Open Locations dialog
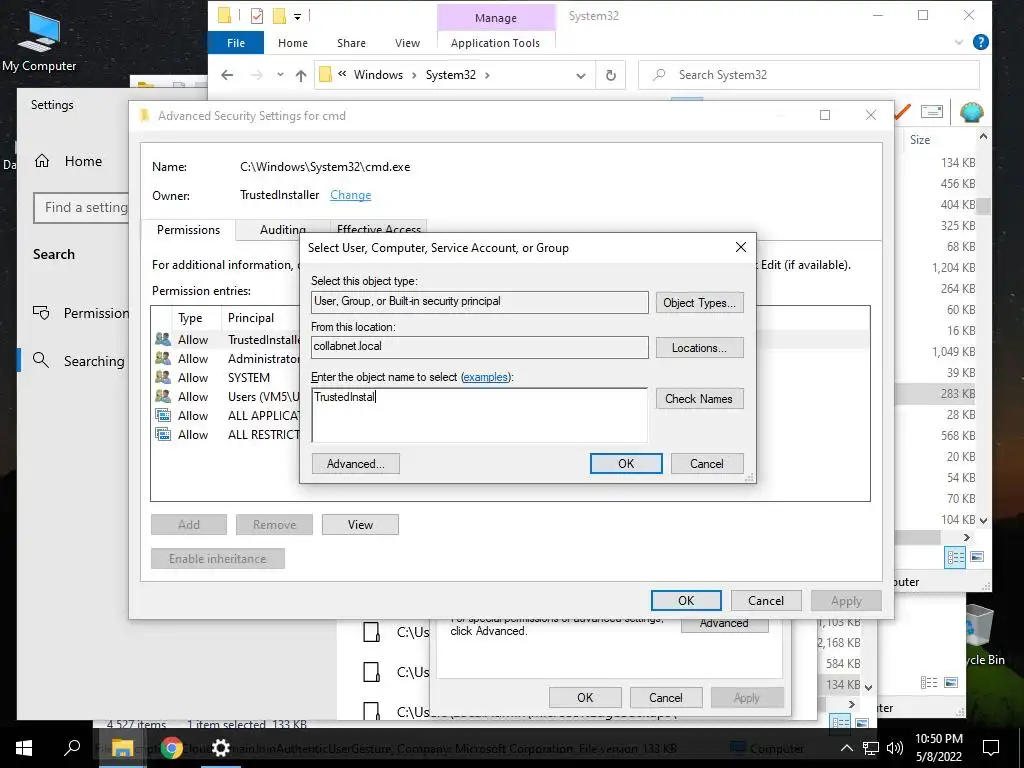Screen dimensions: 1024x768 click(699, 347)
